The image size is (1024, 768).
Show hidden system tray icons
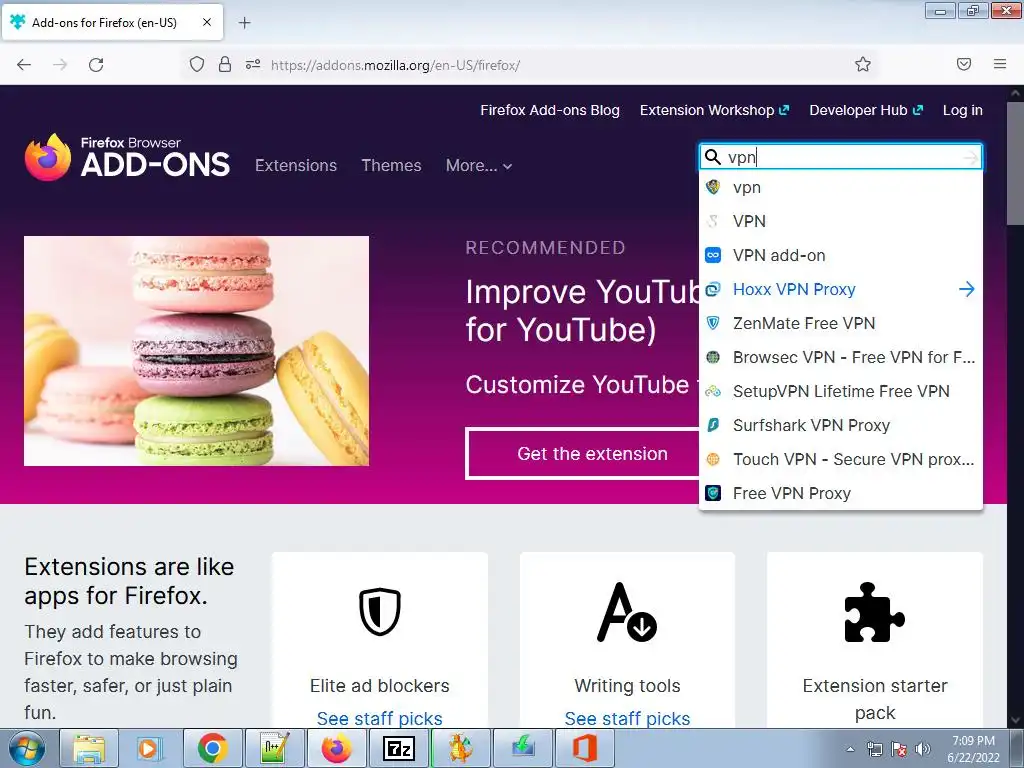[850, 749]
